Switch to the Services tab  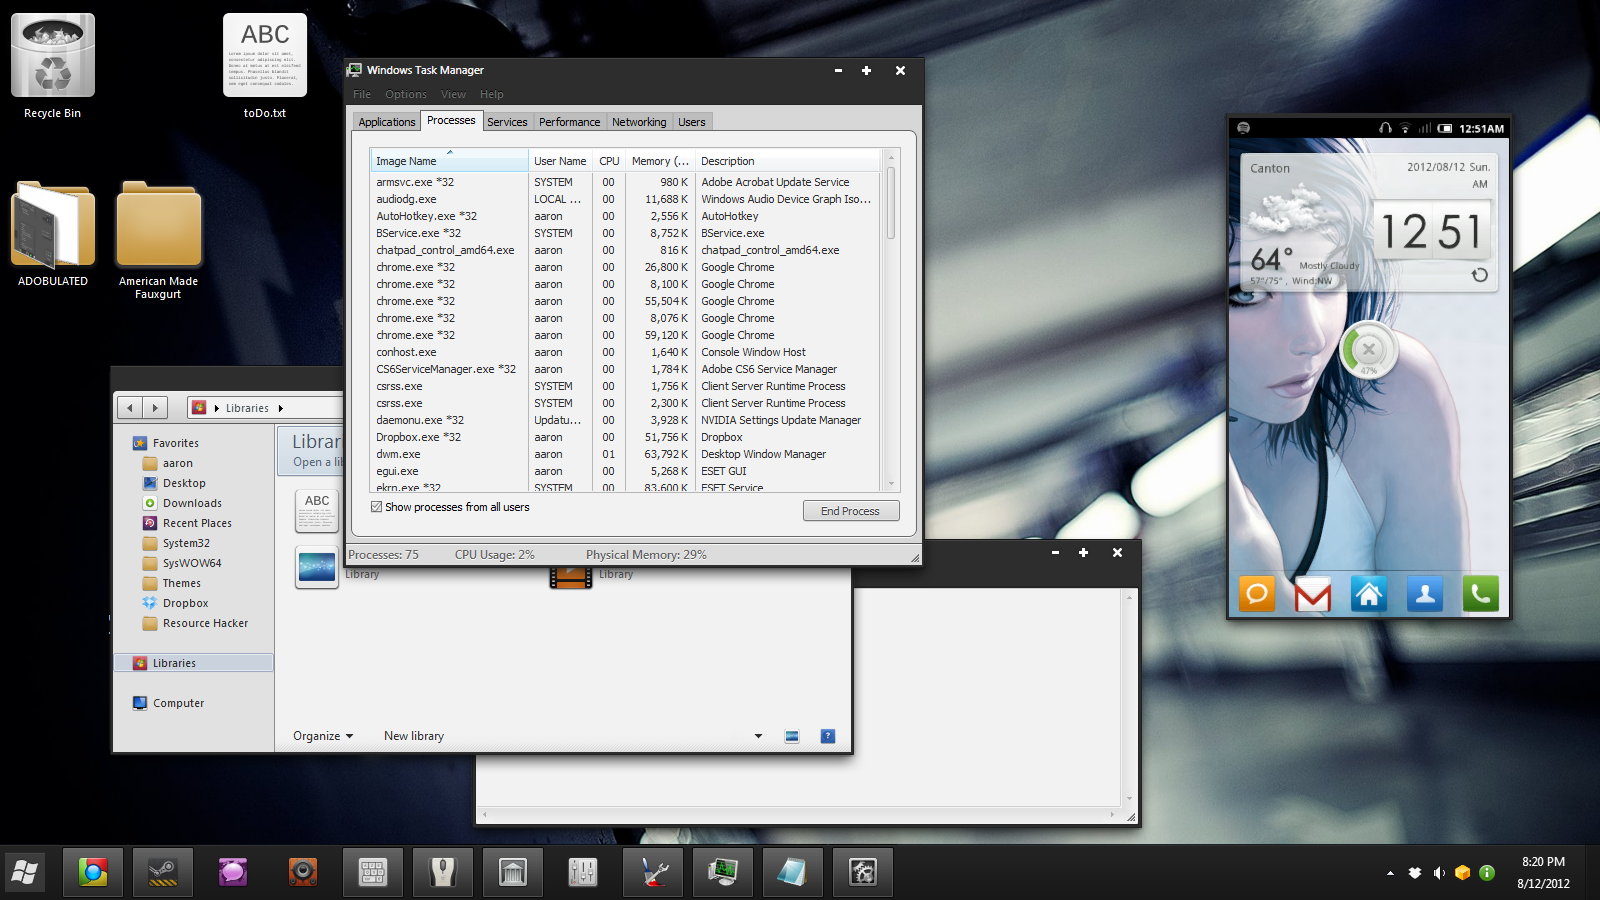tap(507, 122)
